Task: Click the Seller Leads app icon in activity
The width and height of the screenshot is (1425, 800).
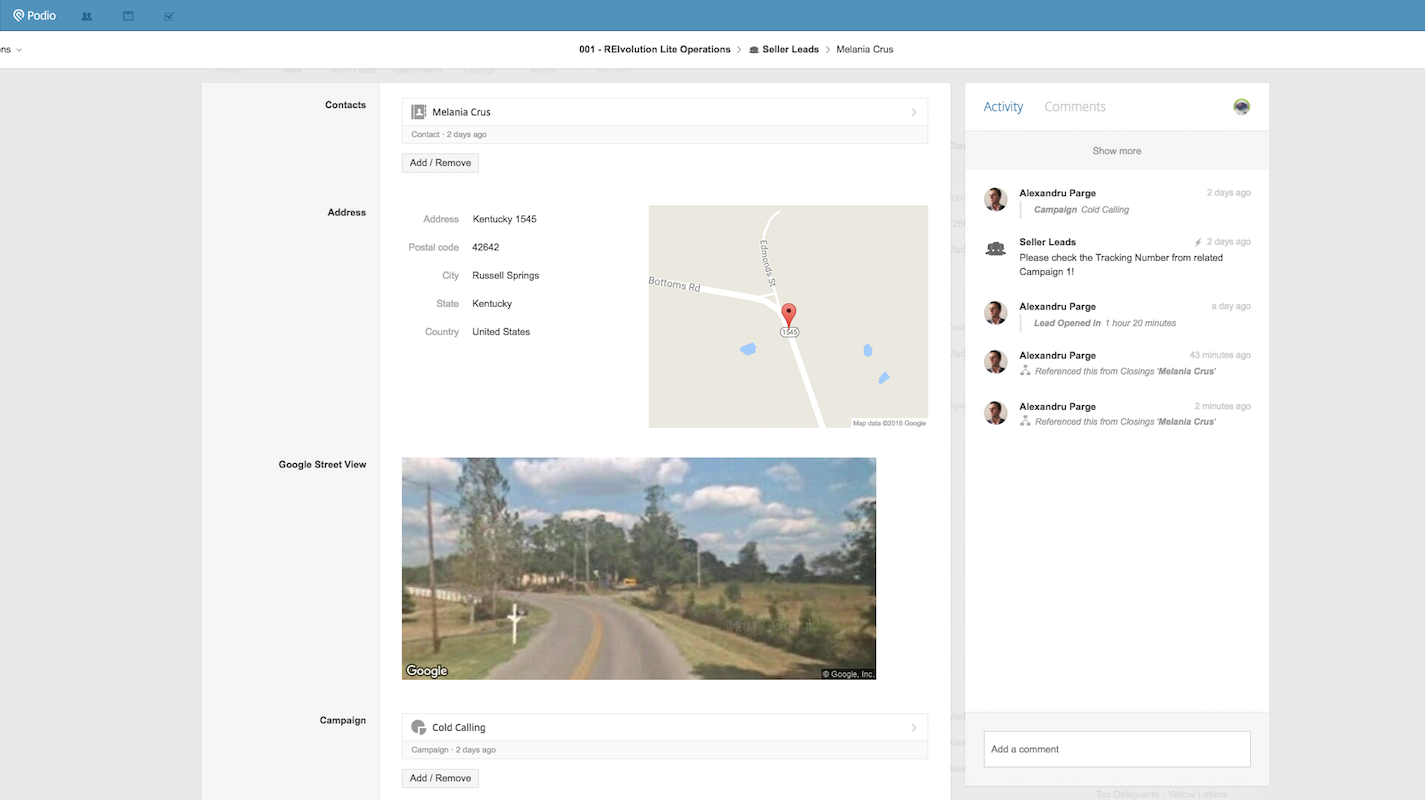Action: (x=995, y=249)
